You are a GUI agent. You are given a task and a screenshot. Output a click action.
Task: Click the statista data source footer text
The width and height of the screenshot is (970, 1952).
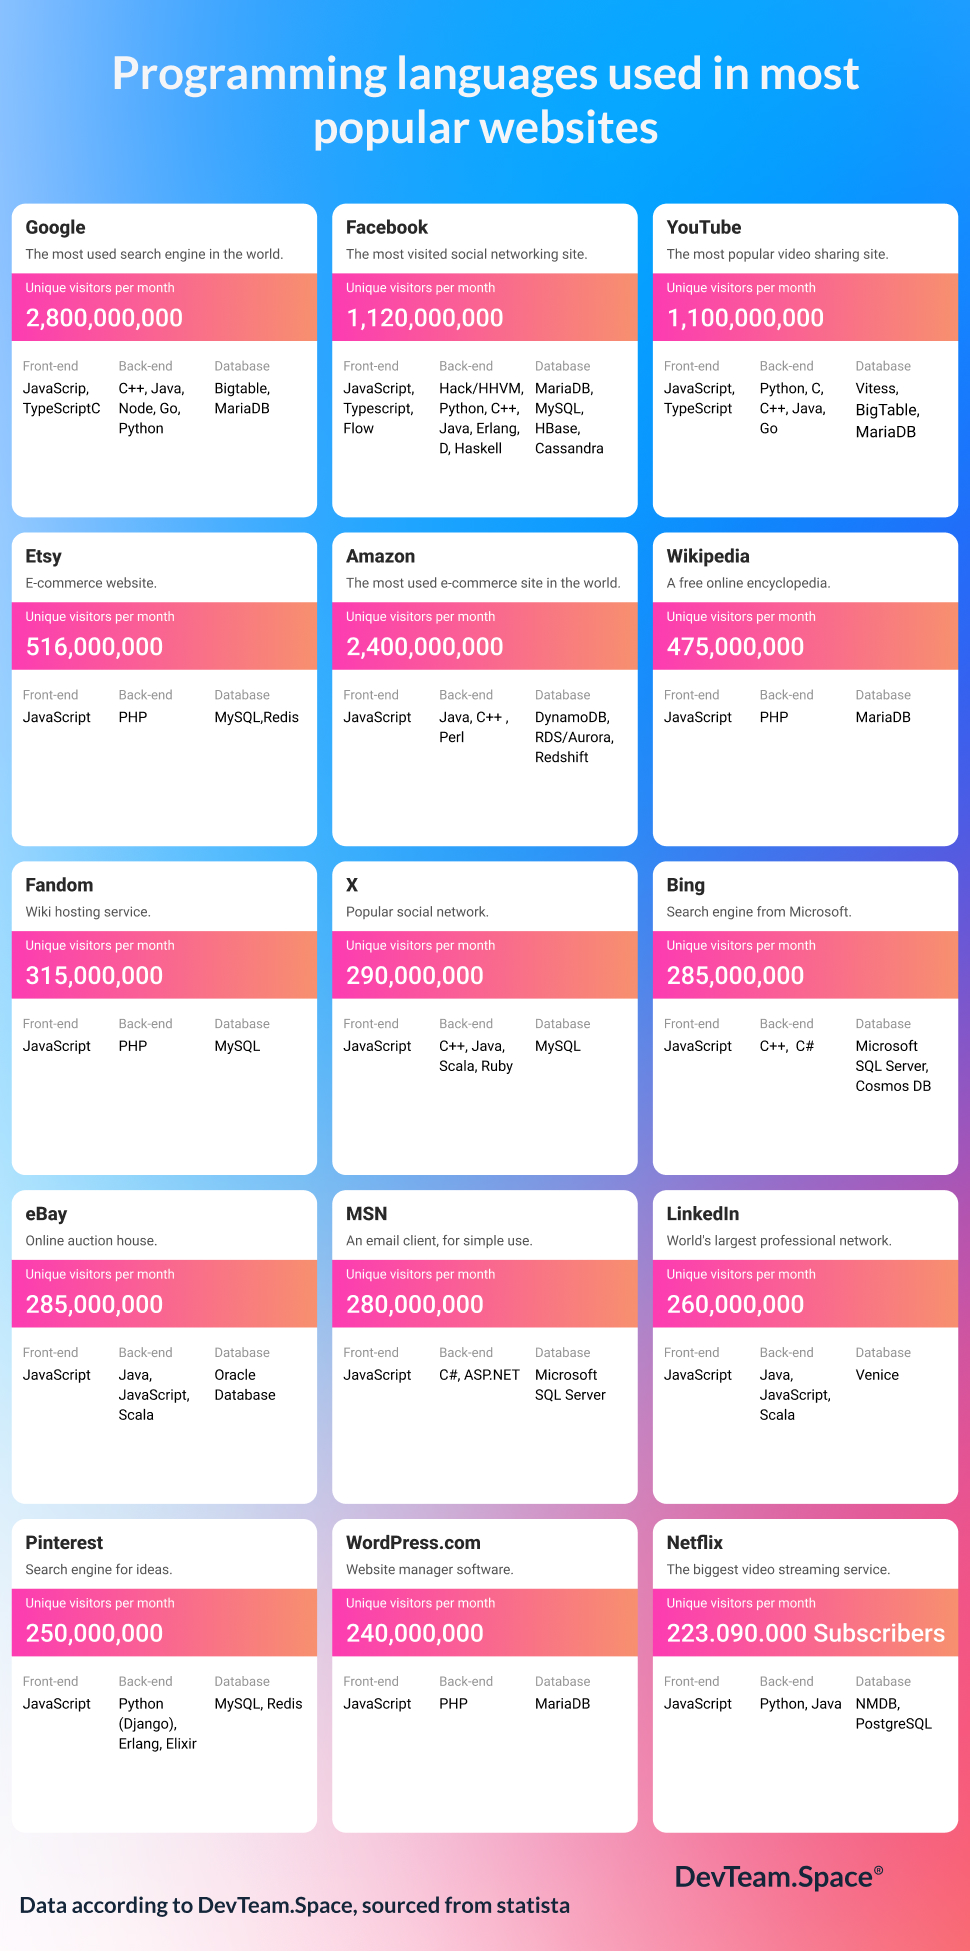295,1905
